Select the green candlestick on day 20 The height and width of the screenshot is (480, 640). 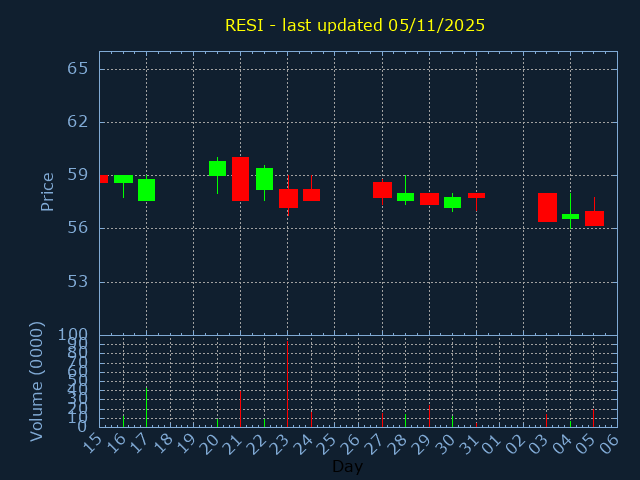(217, 168)
